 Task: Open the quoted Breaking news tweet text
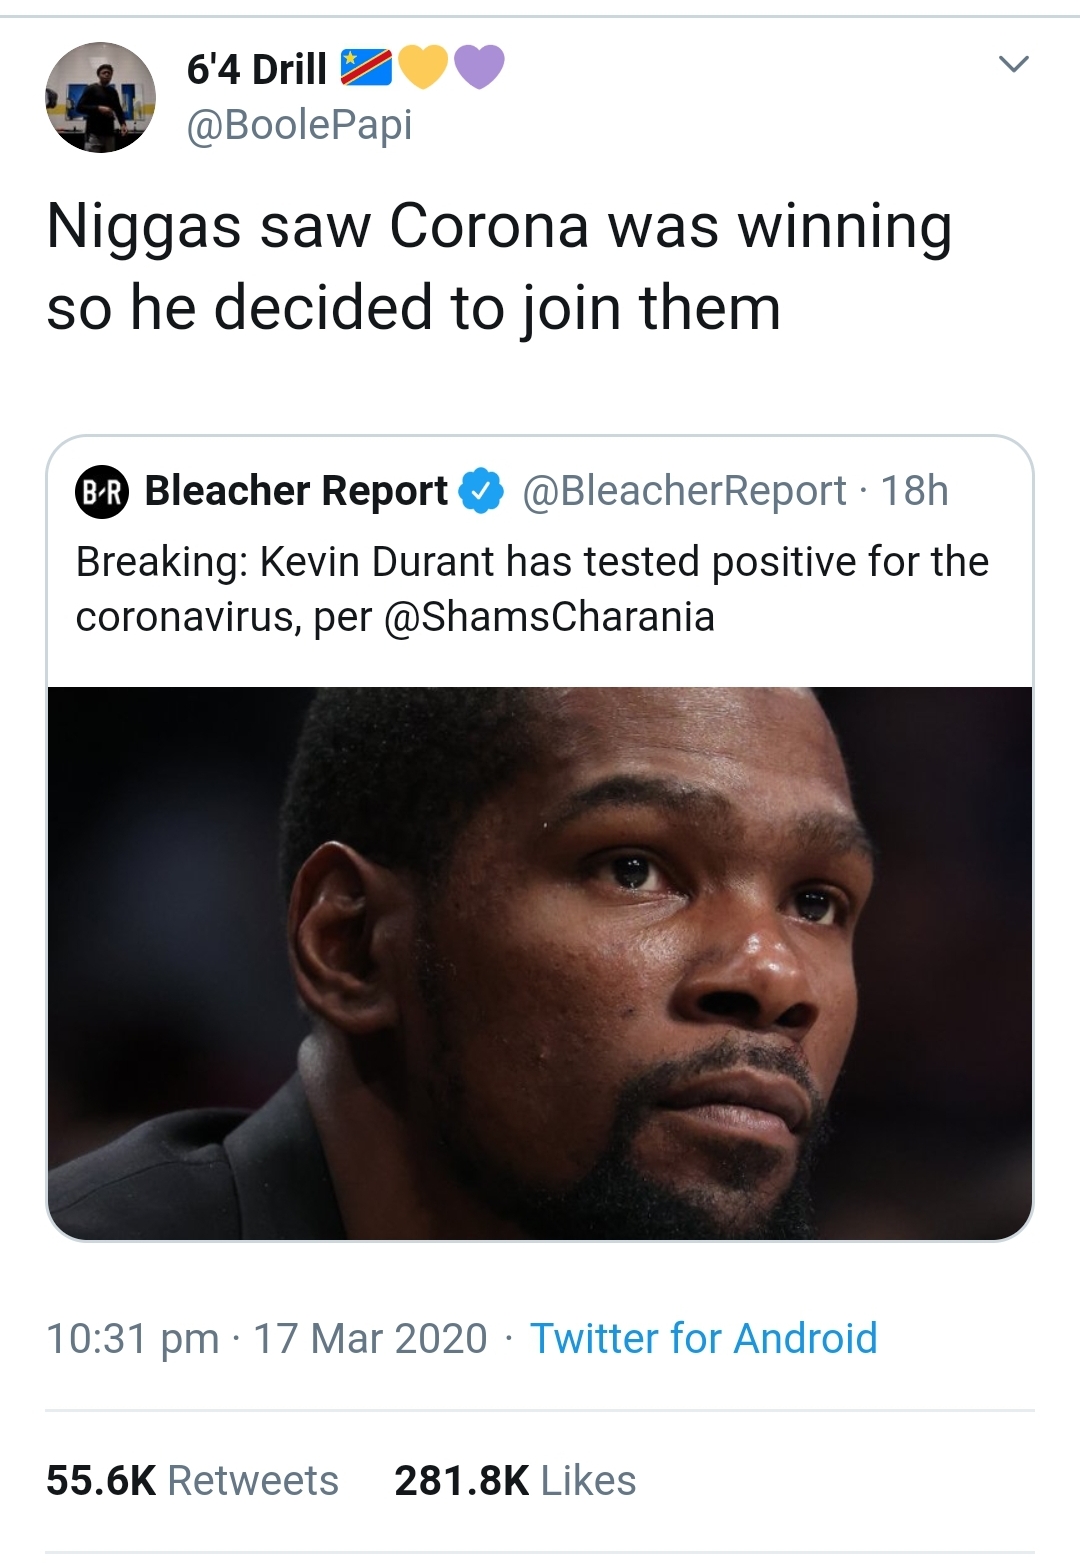(531, 589)
